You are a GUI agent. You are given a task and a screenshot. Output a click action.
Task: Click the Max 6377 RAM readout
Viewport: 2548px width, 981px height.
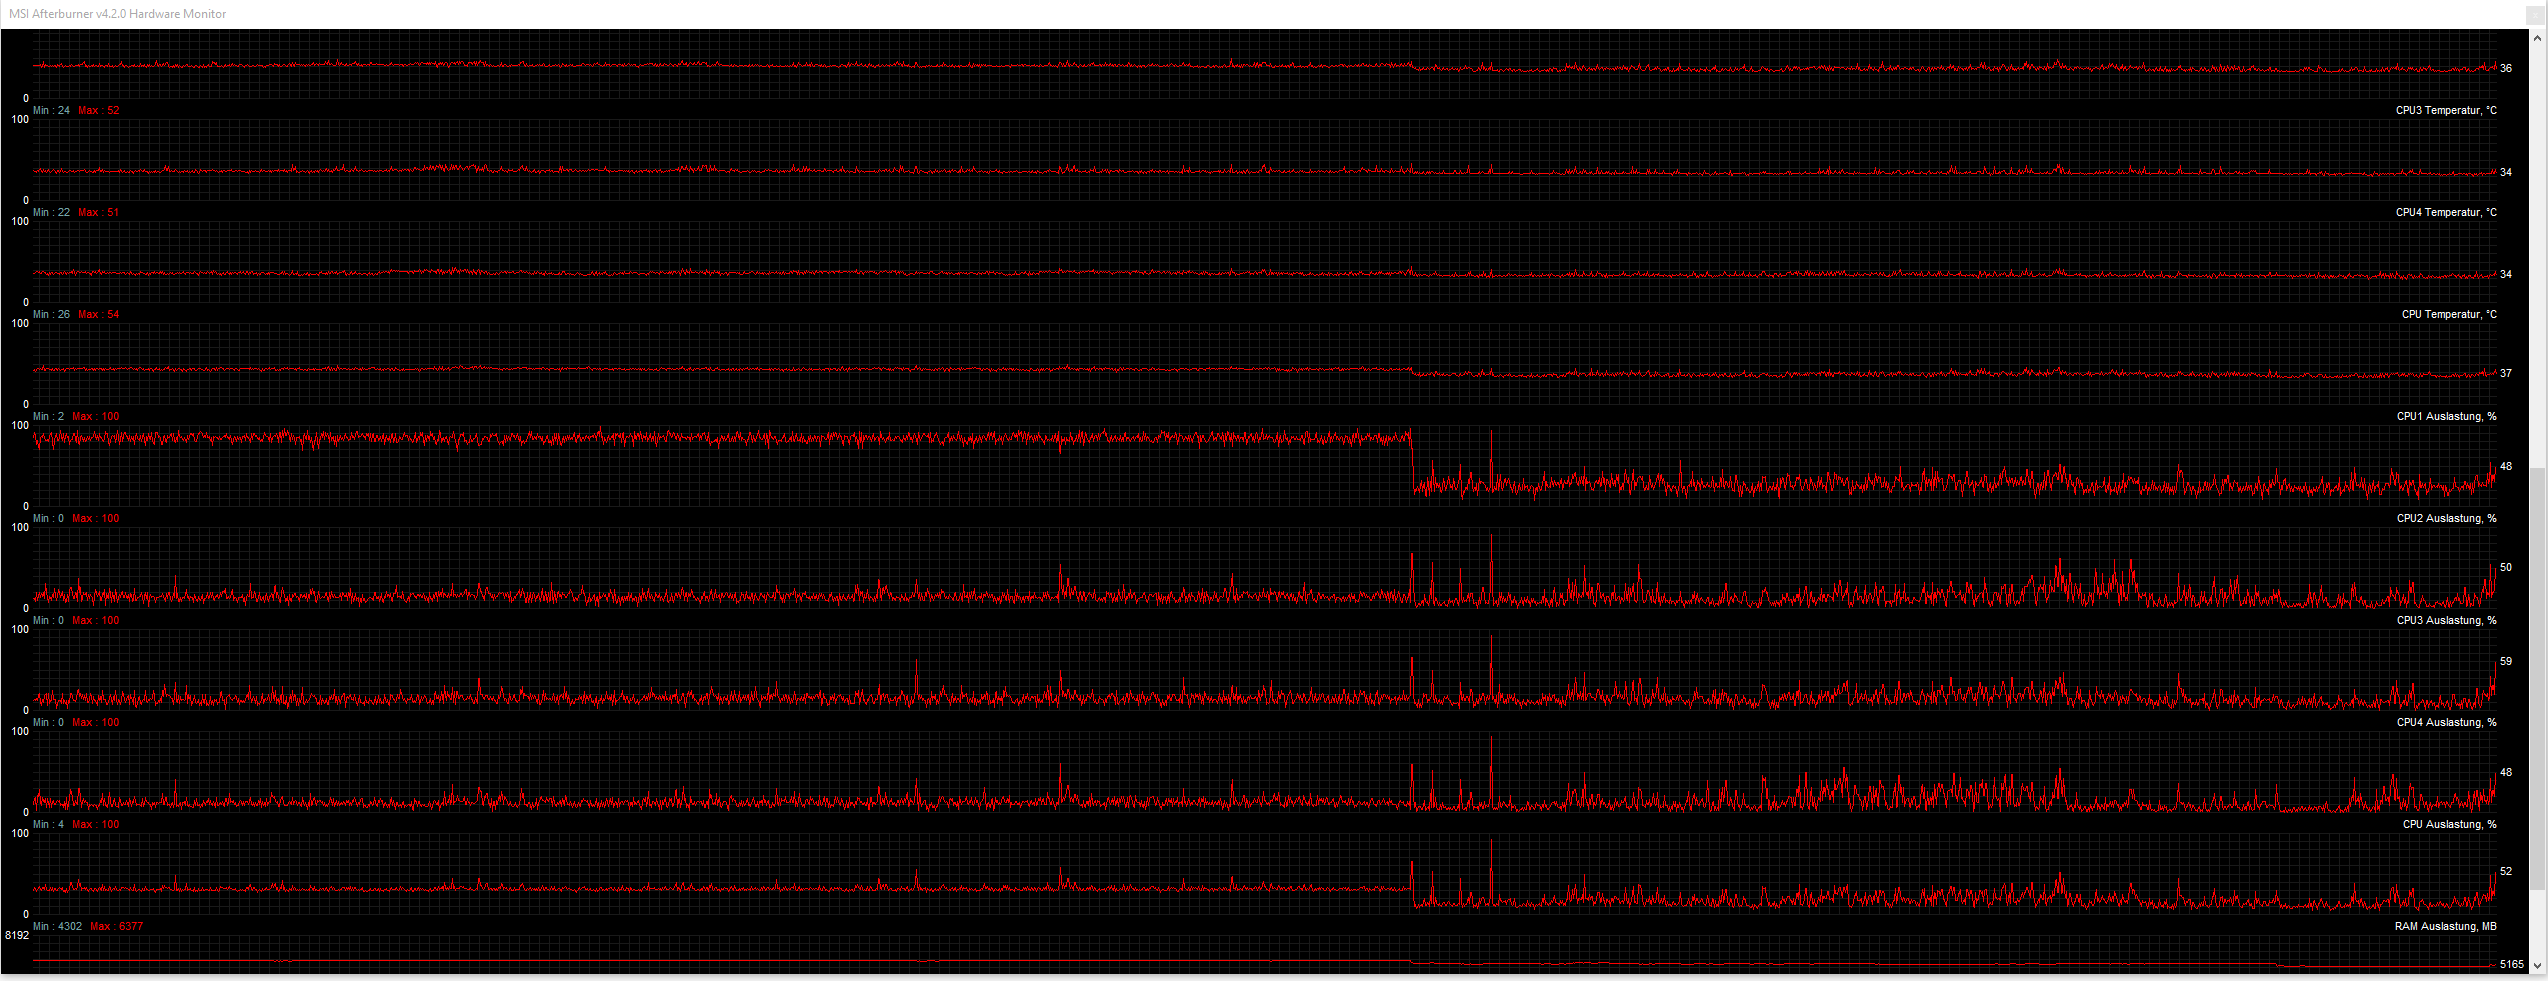click(x=117, y=926)
